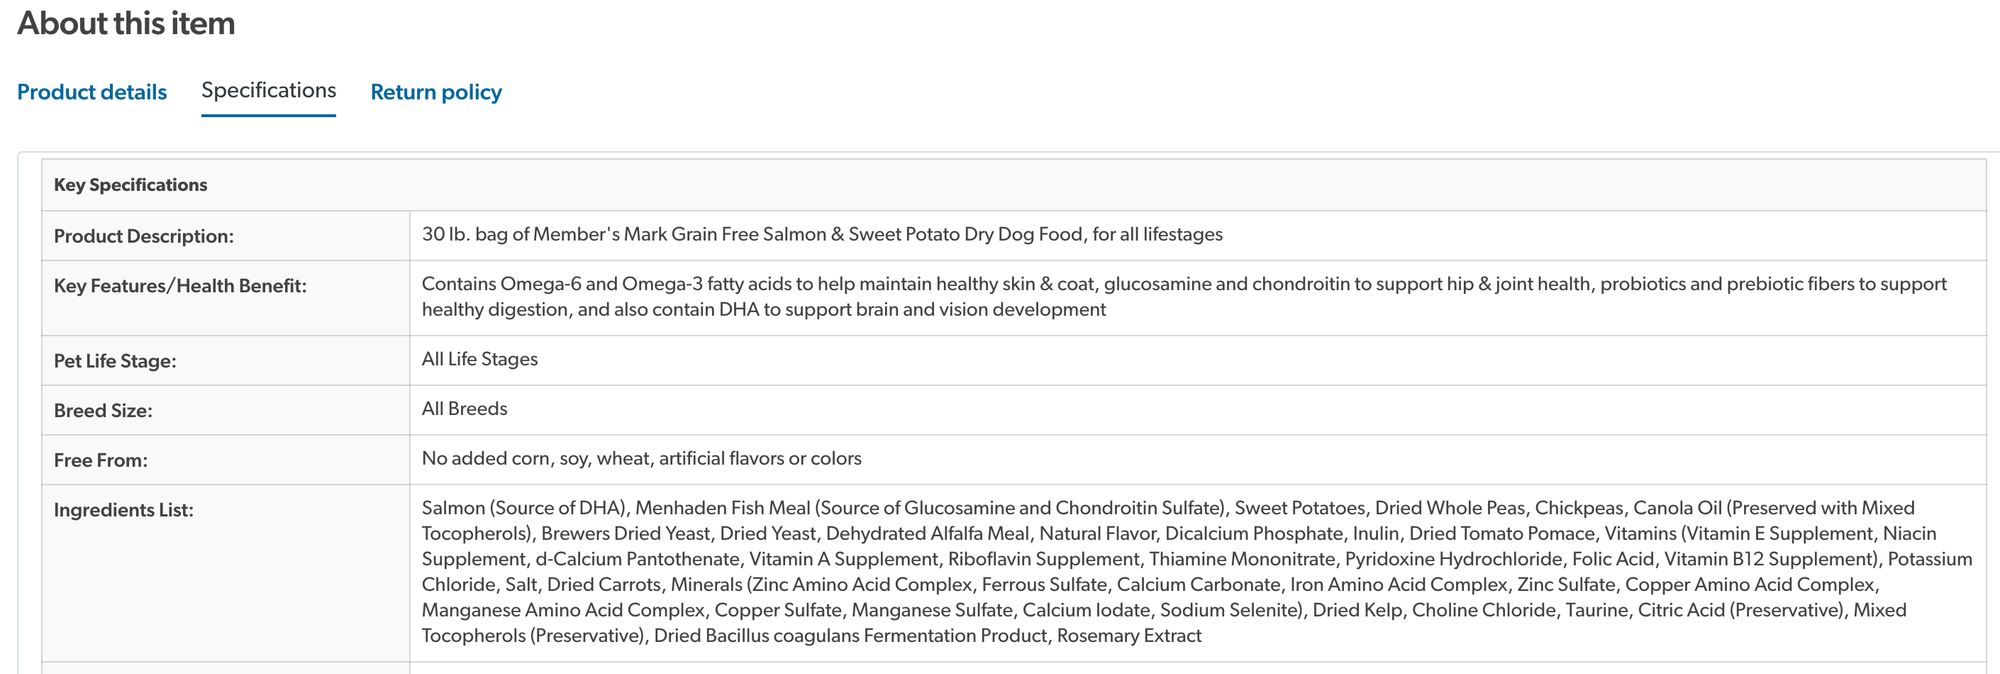Click the Free From label

100,460
